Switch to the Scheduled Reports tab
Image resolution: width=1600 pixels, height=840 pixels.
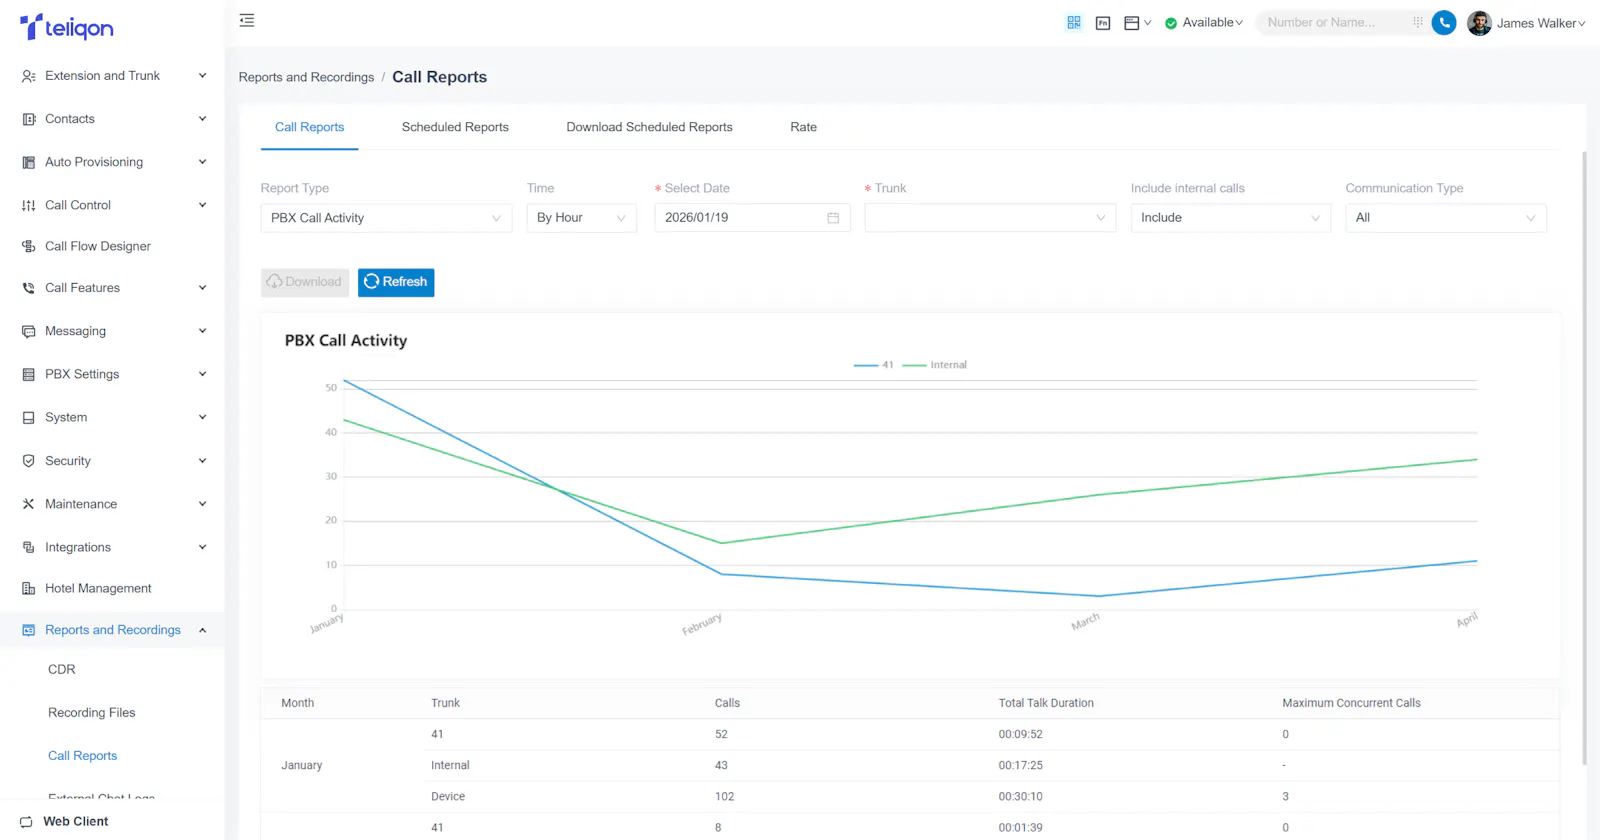[455, 127]
